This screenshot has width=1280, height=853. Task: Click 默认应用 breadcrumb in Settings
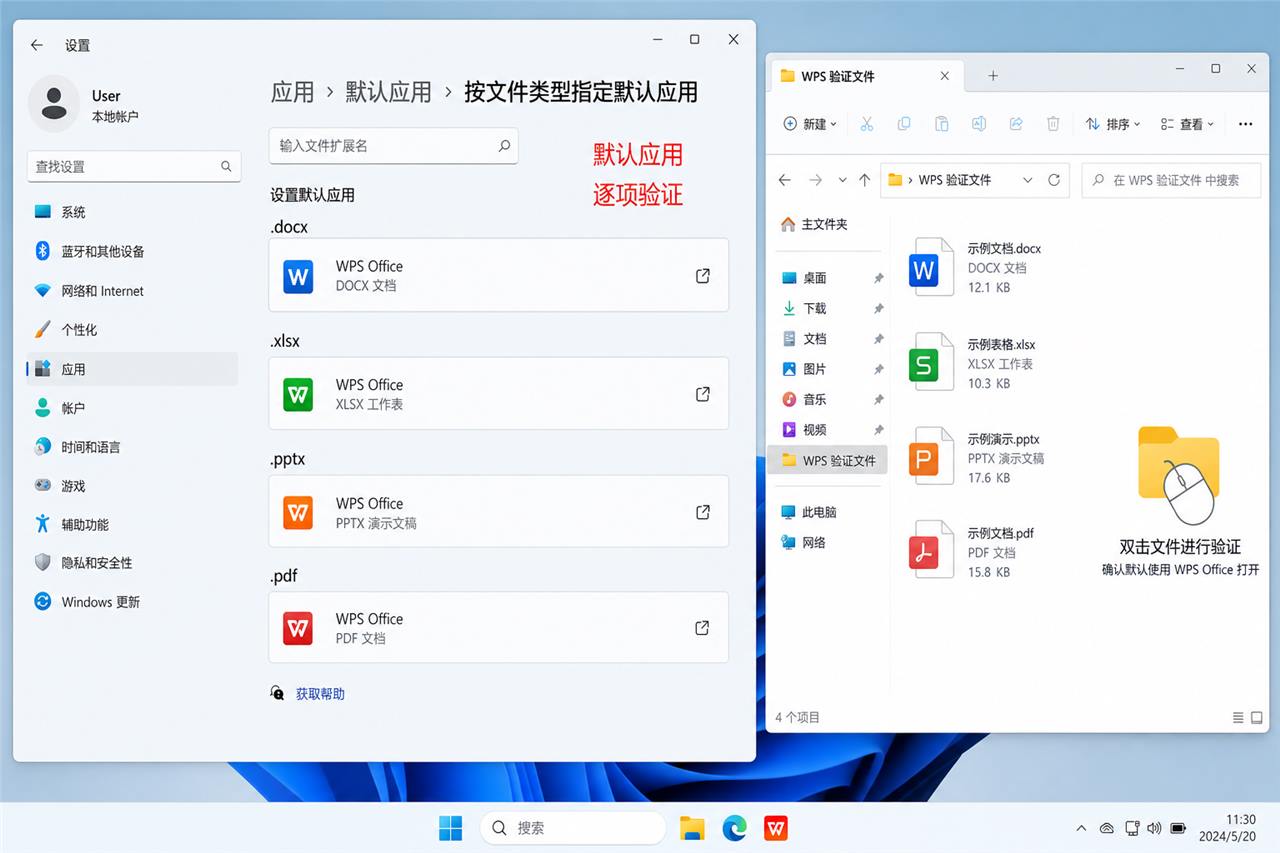tap(388, 92)
